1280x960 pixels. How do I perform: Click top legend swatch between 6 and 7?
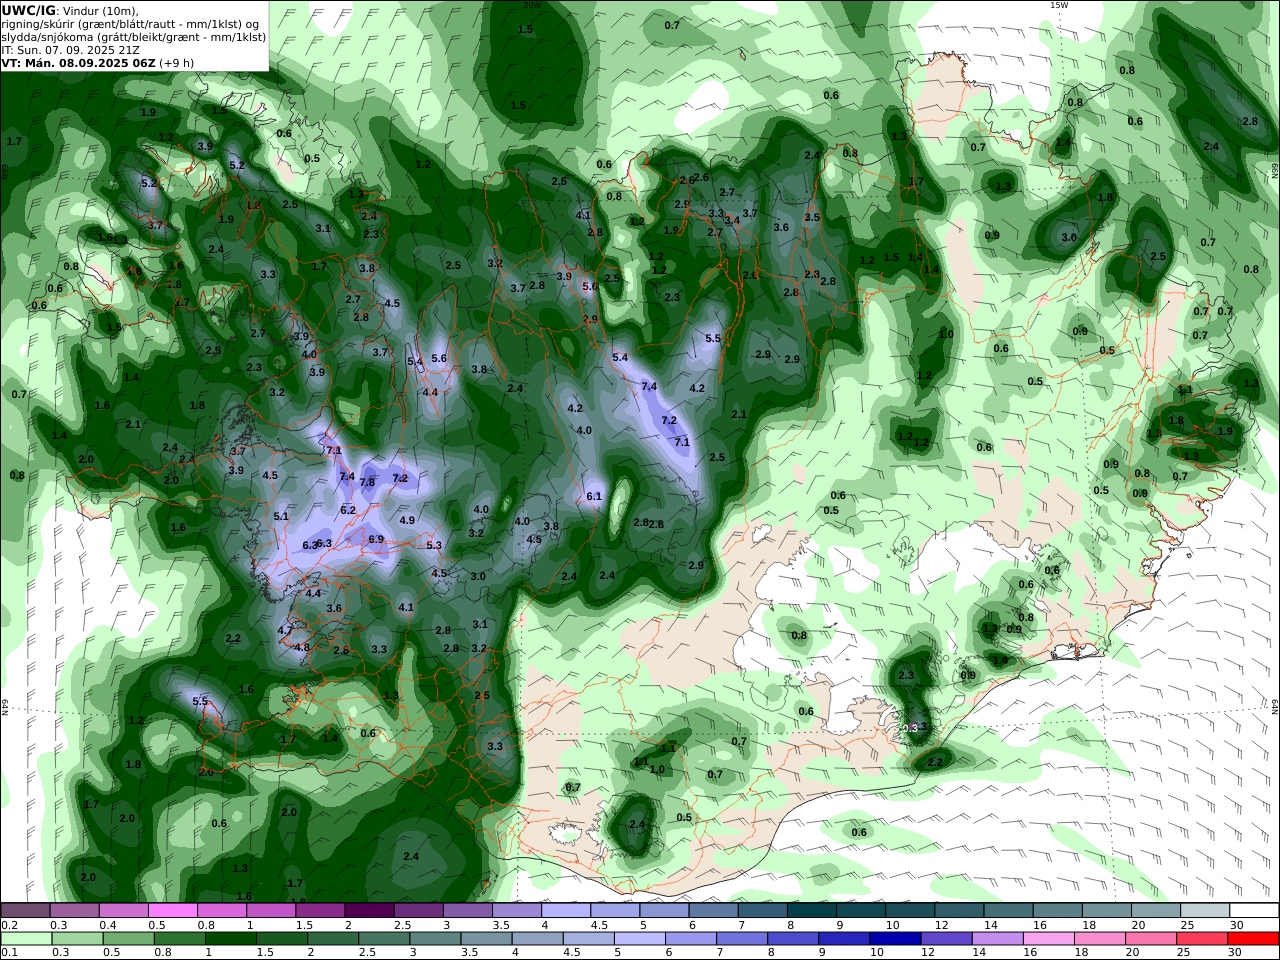(x=713, y=910)
